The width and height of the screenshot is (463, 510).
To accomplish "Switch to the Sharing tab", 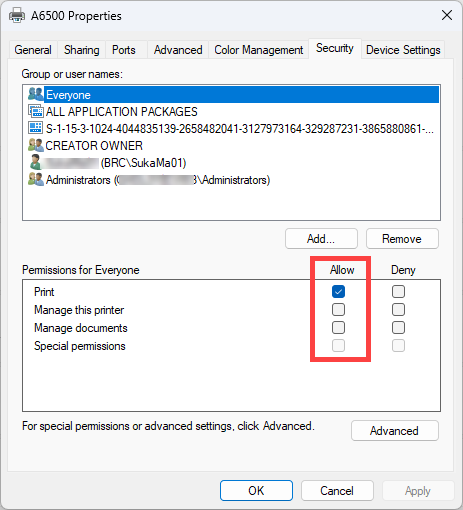I will click(82, 50).
